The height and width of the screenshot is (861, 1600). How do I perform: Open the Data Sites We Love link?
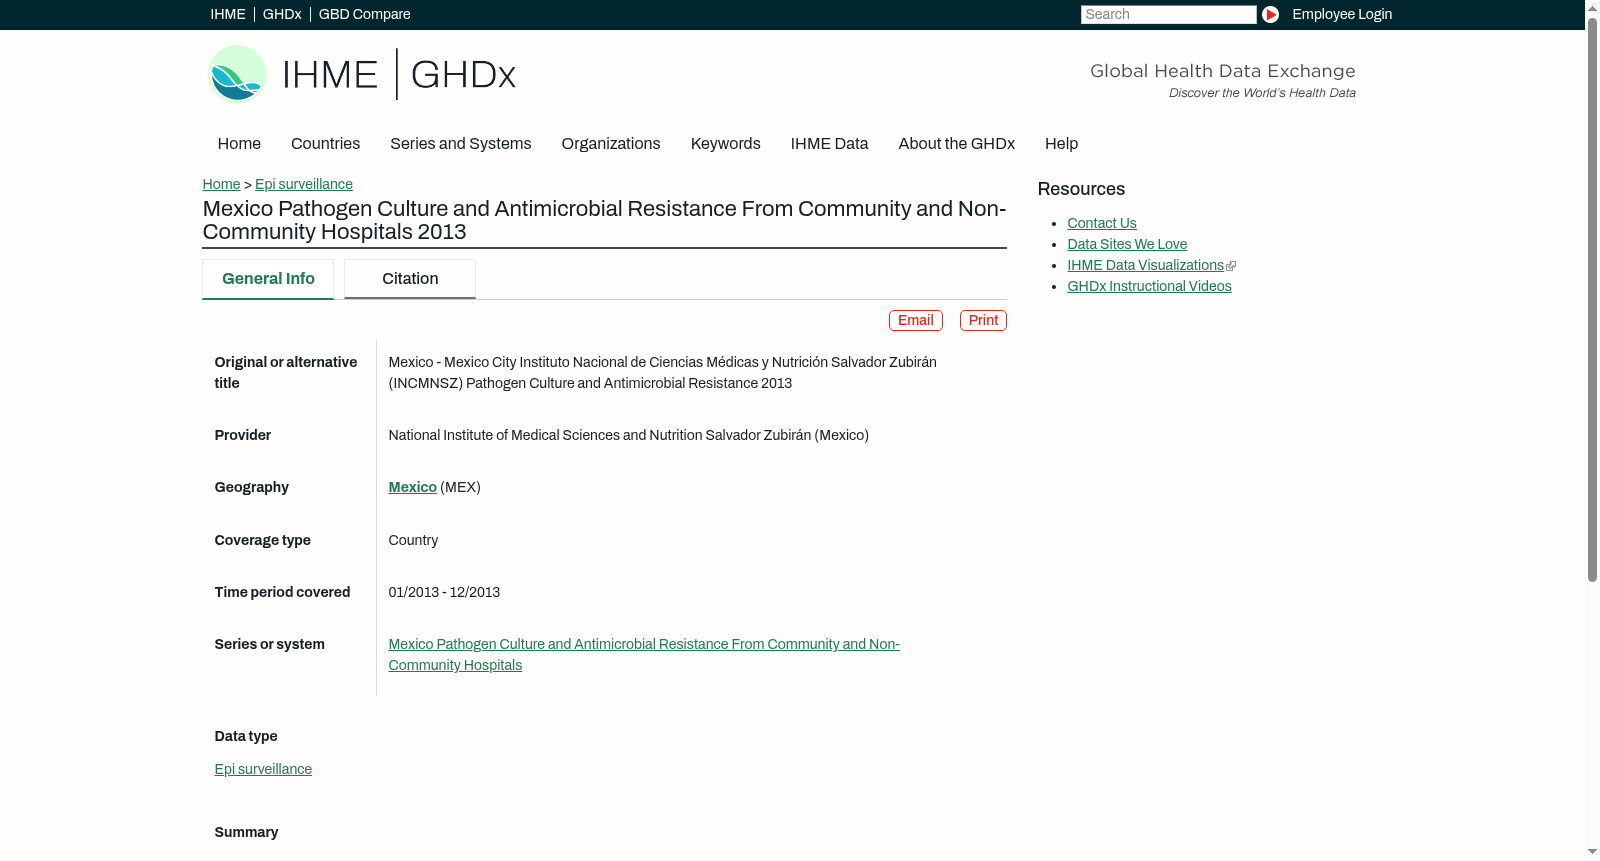point(1127,244)
